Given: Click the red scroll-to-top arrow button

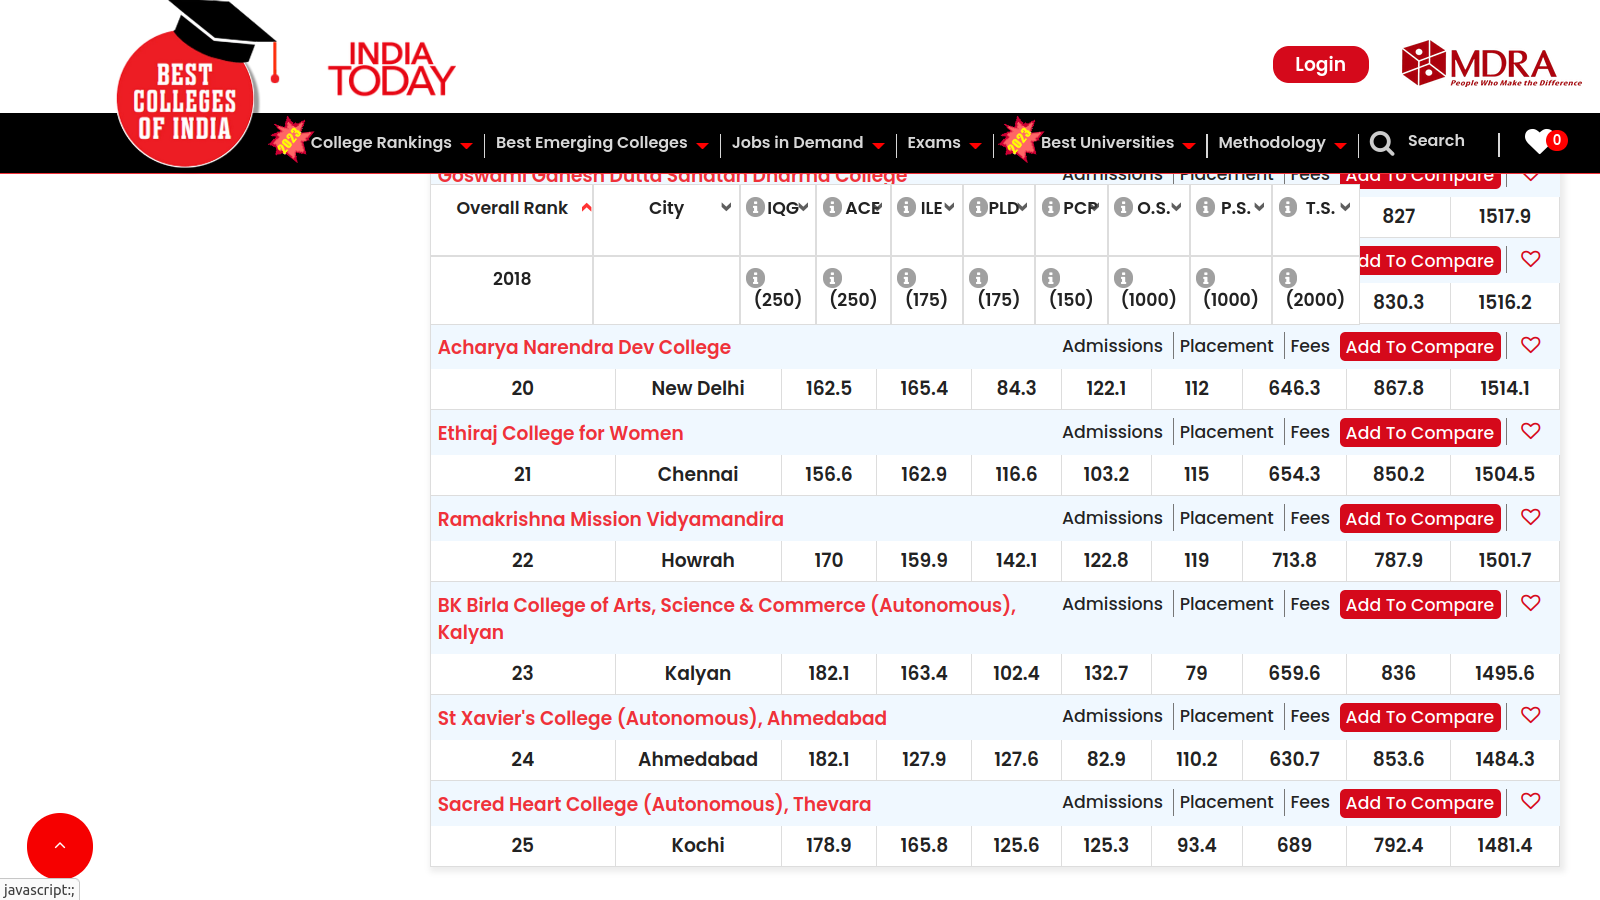Looking at the screenshot, I should 60,846.
